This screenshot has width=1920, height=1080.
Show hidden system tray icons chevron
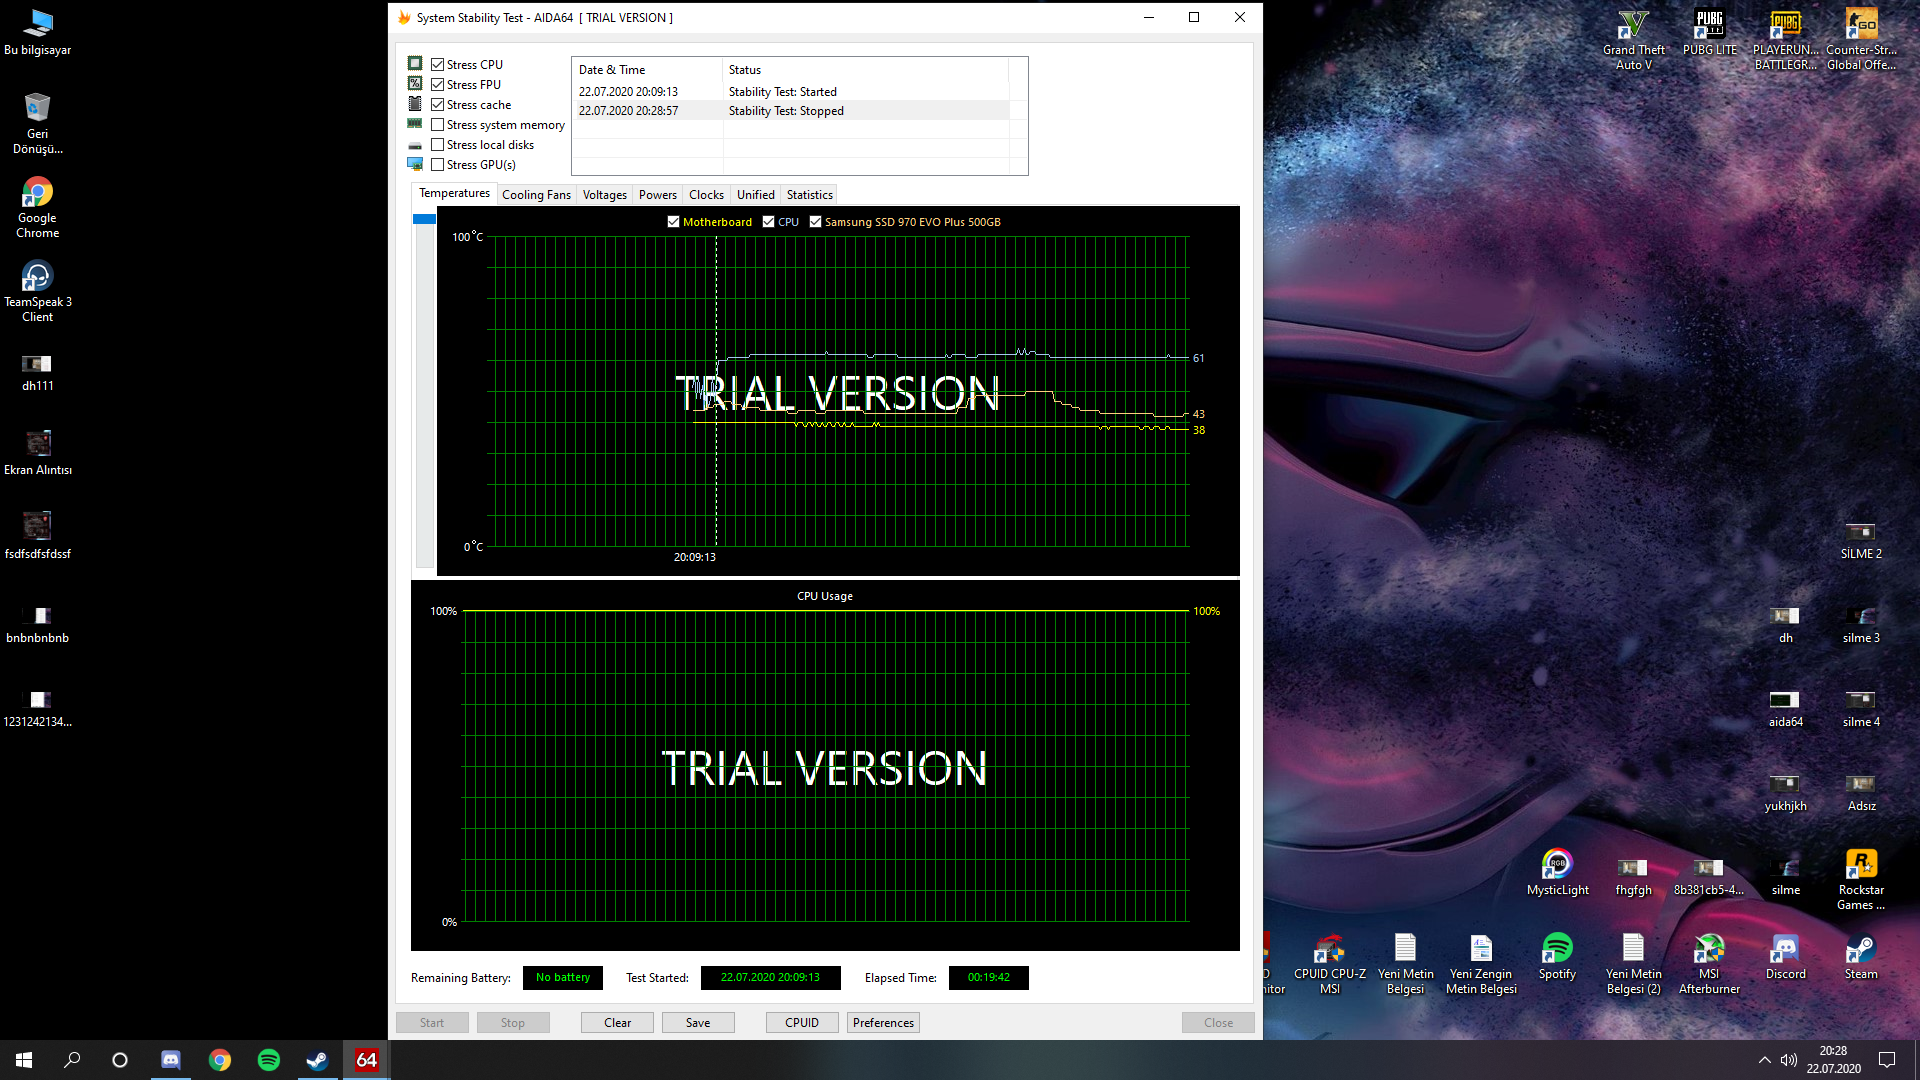point(1764,1060)
